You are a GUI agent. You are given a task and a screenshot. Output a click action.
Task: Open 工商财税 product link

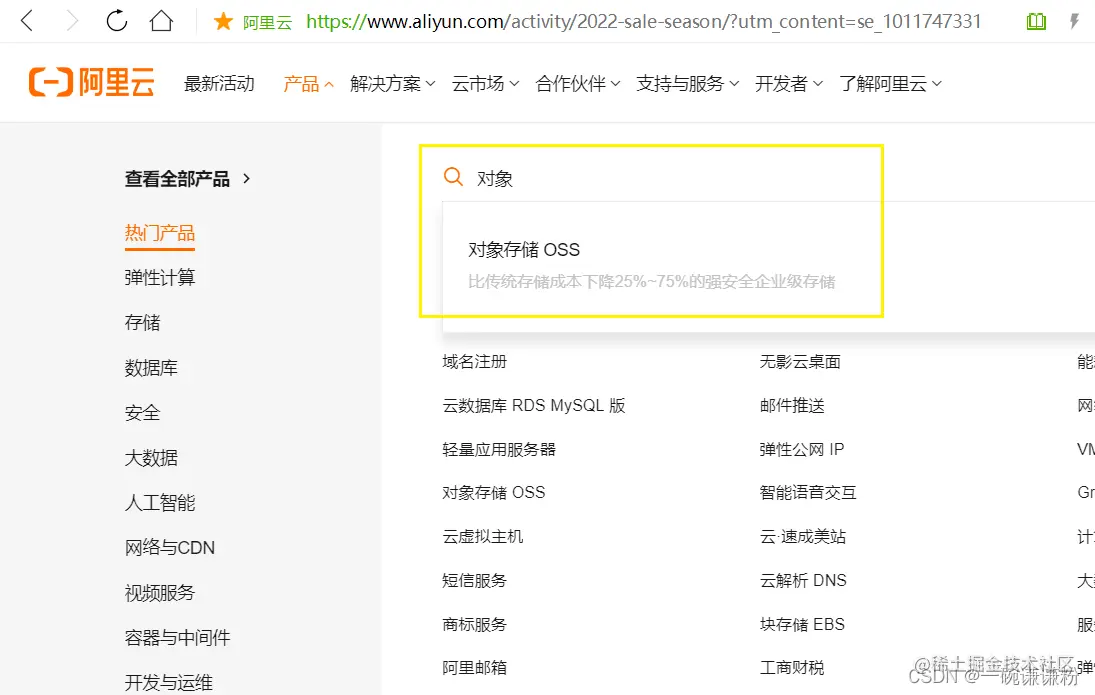pyautogui.click(x=792, y=668)
